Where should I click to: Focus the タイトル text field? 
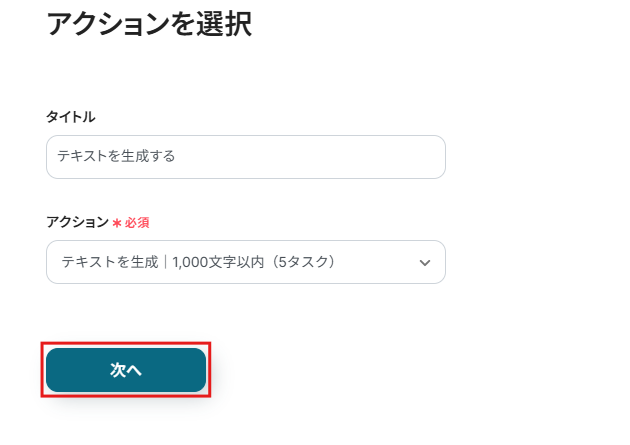(x=245, y=157)
